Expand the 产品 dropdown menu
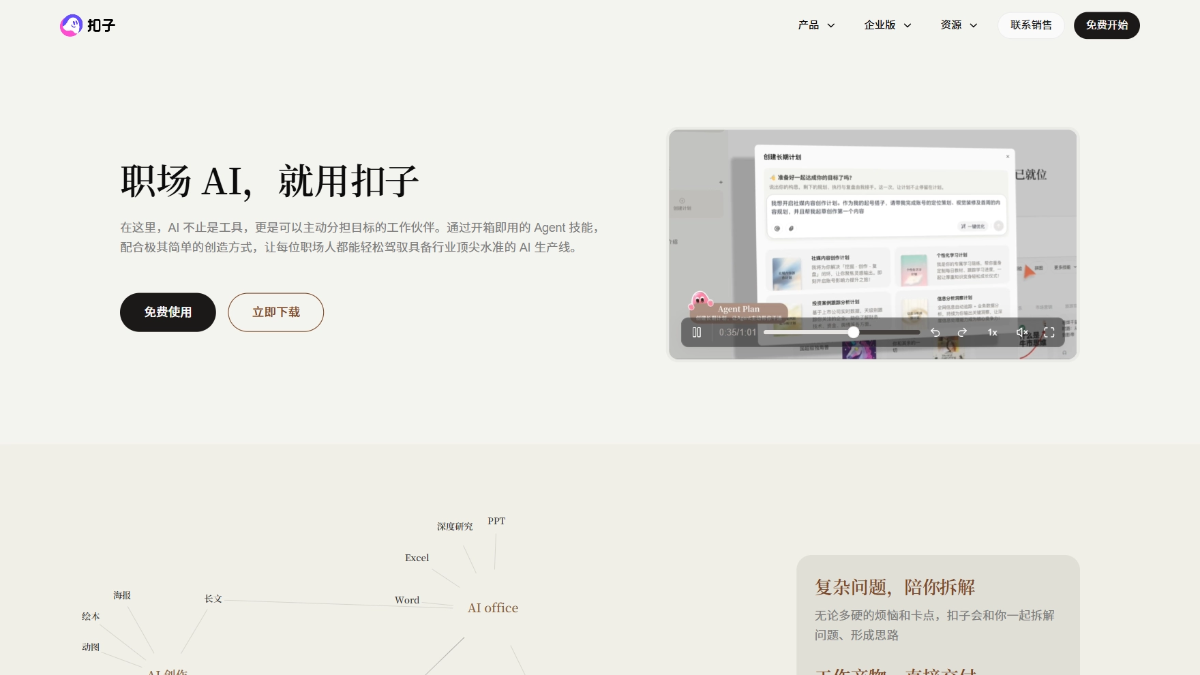 [816, 25]
